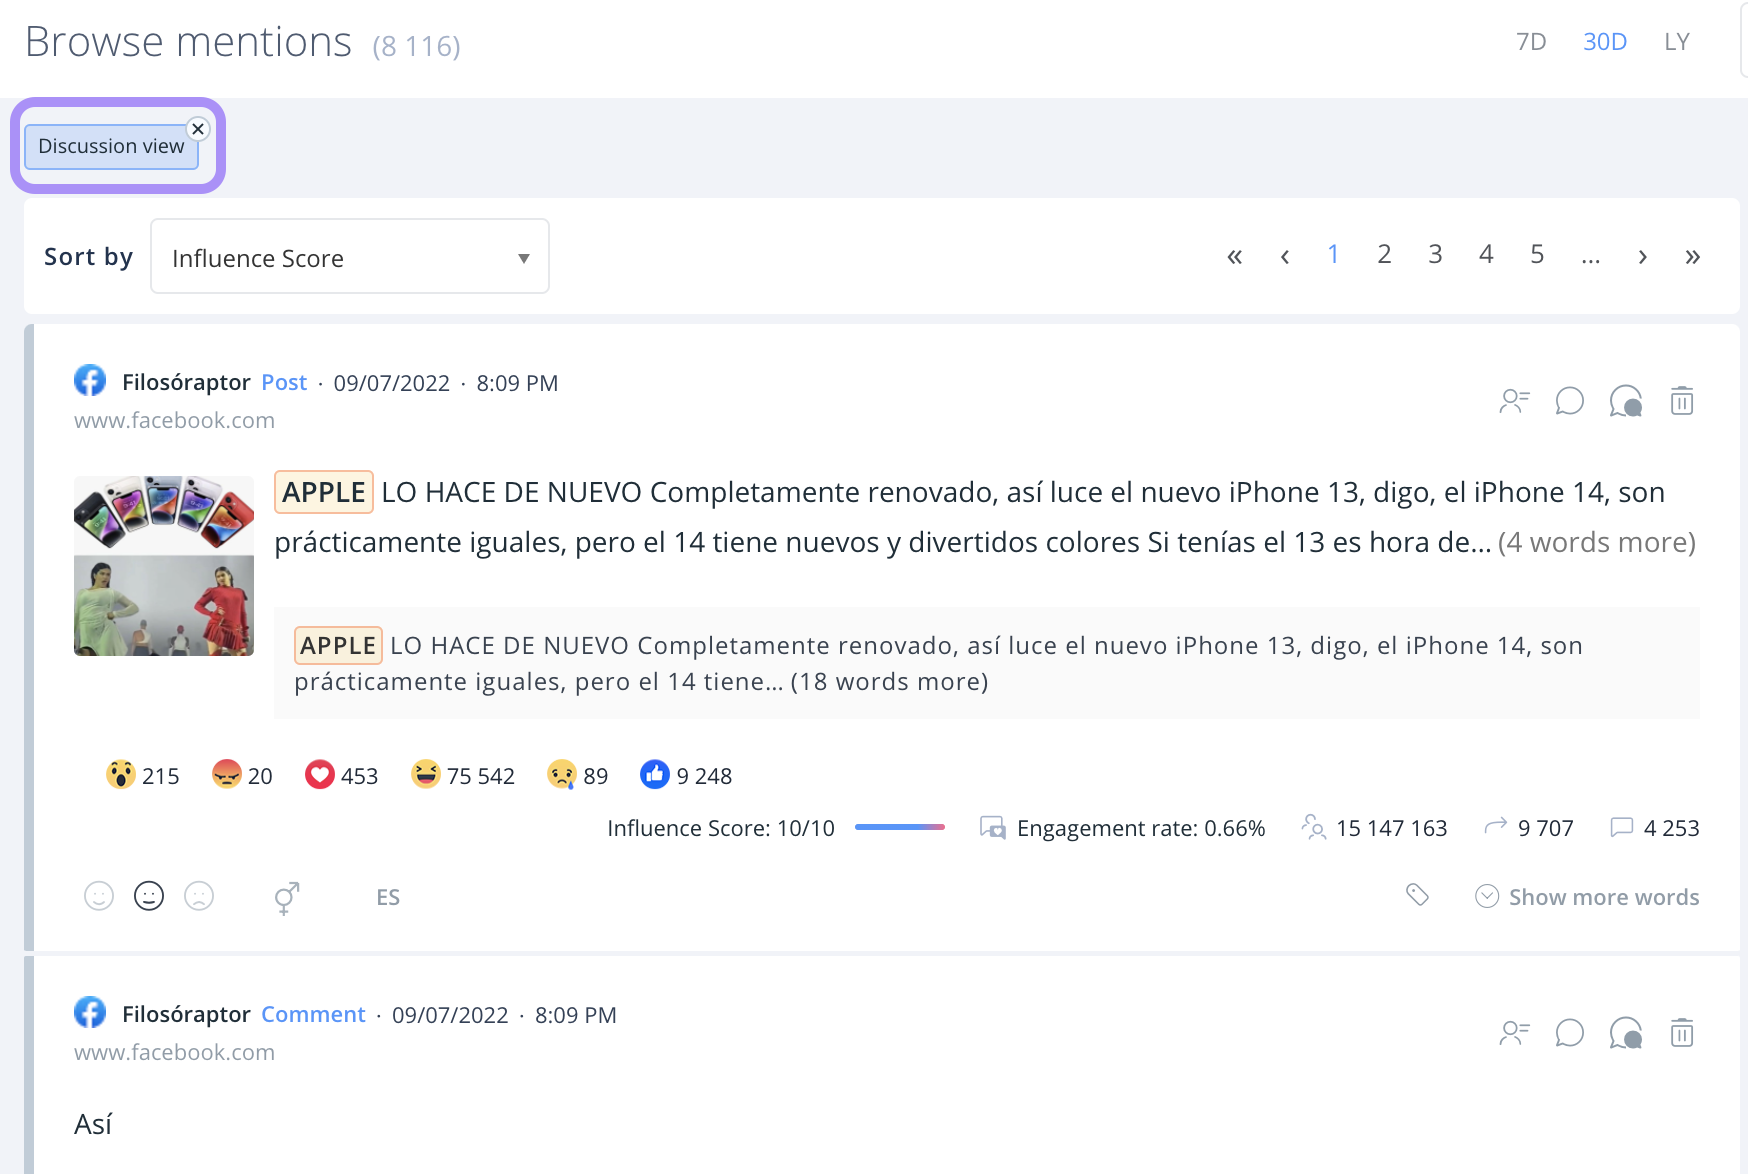Select page 3 in pagination
The height and width of the screenshot is (1174, 1748).
(1435, 255)
